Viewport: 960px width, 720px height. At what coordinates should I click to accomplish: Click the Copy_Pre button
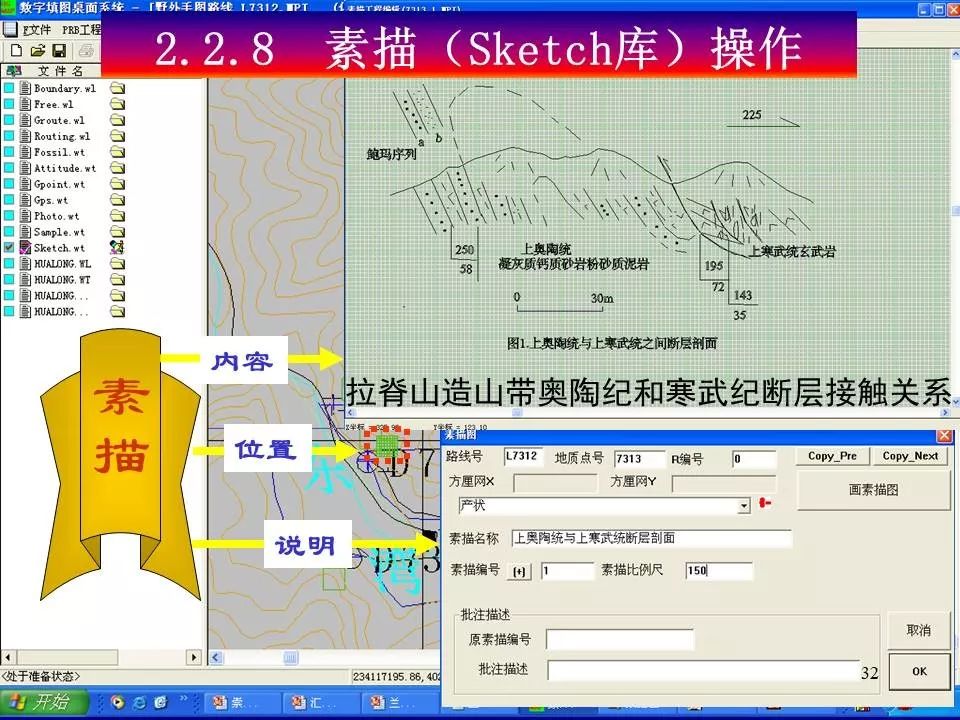tap(831, 456)
